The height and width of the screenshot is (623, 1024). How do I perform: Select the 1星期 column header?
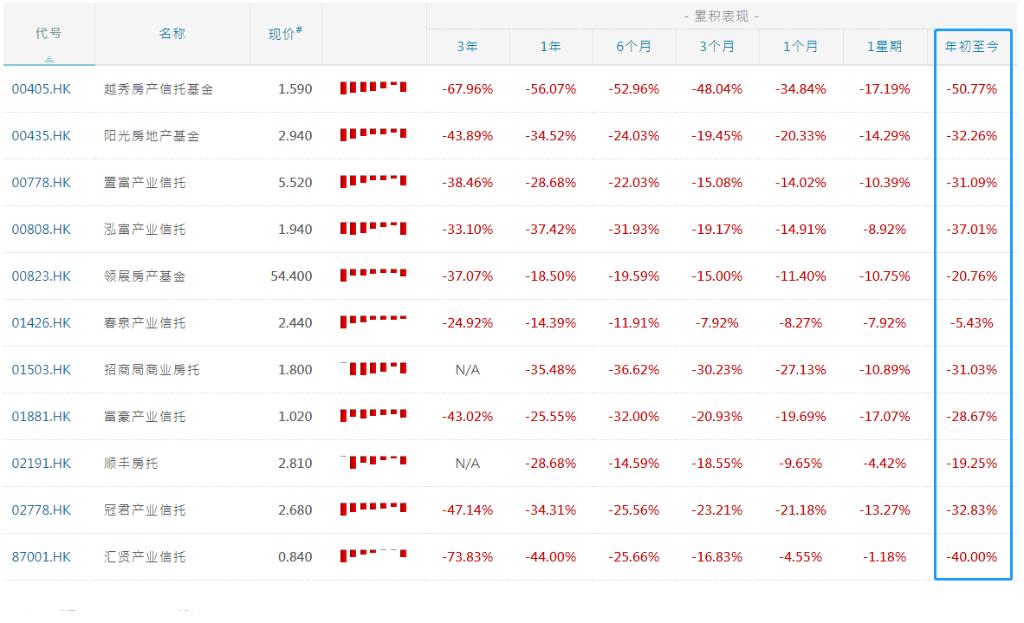coord(884,46)
